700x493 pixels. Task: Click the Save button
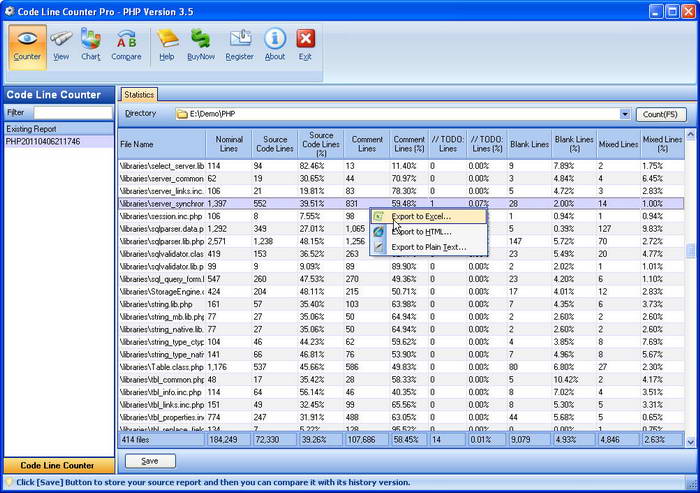(x=149, y=461)
